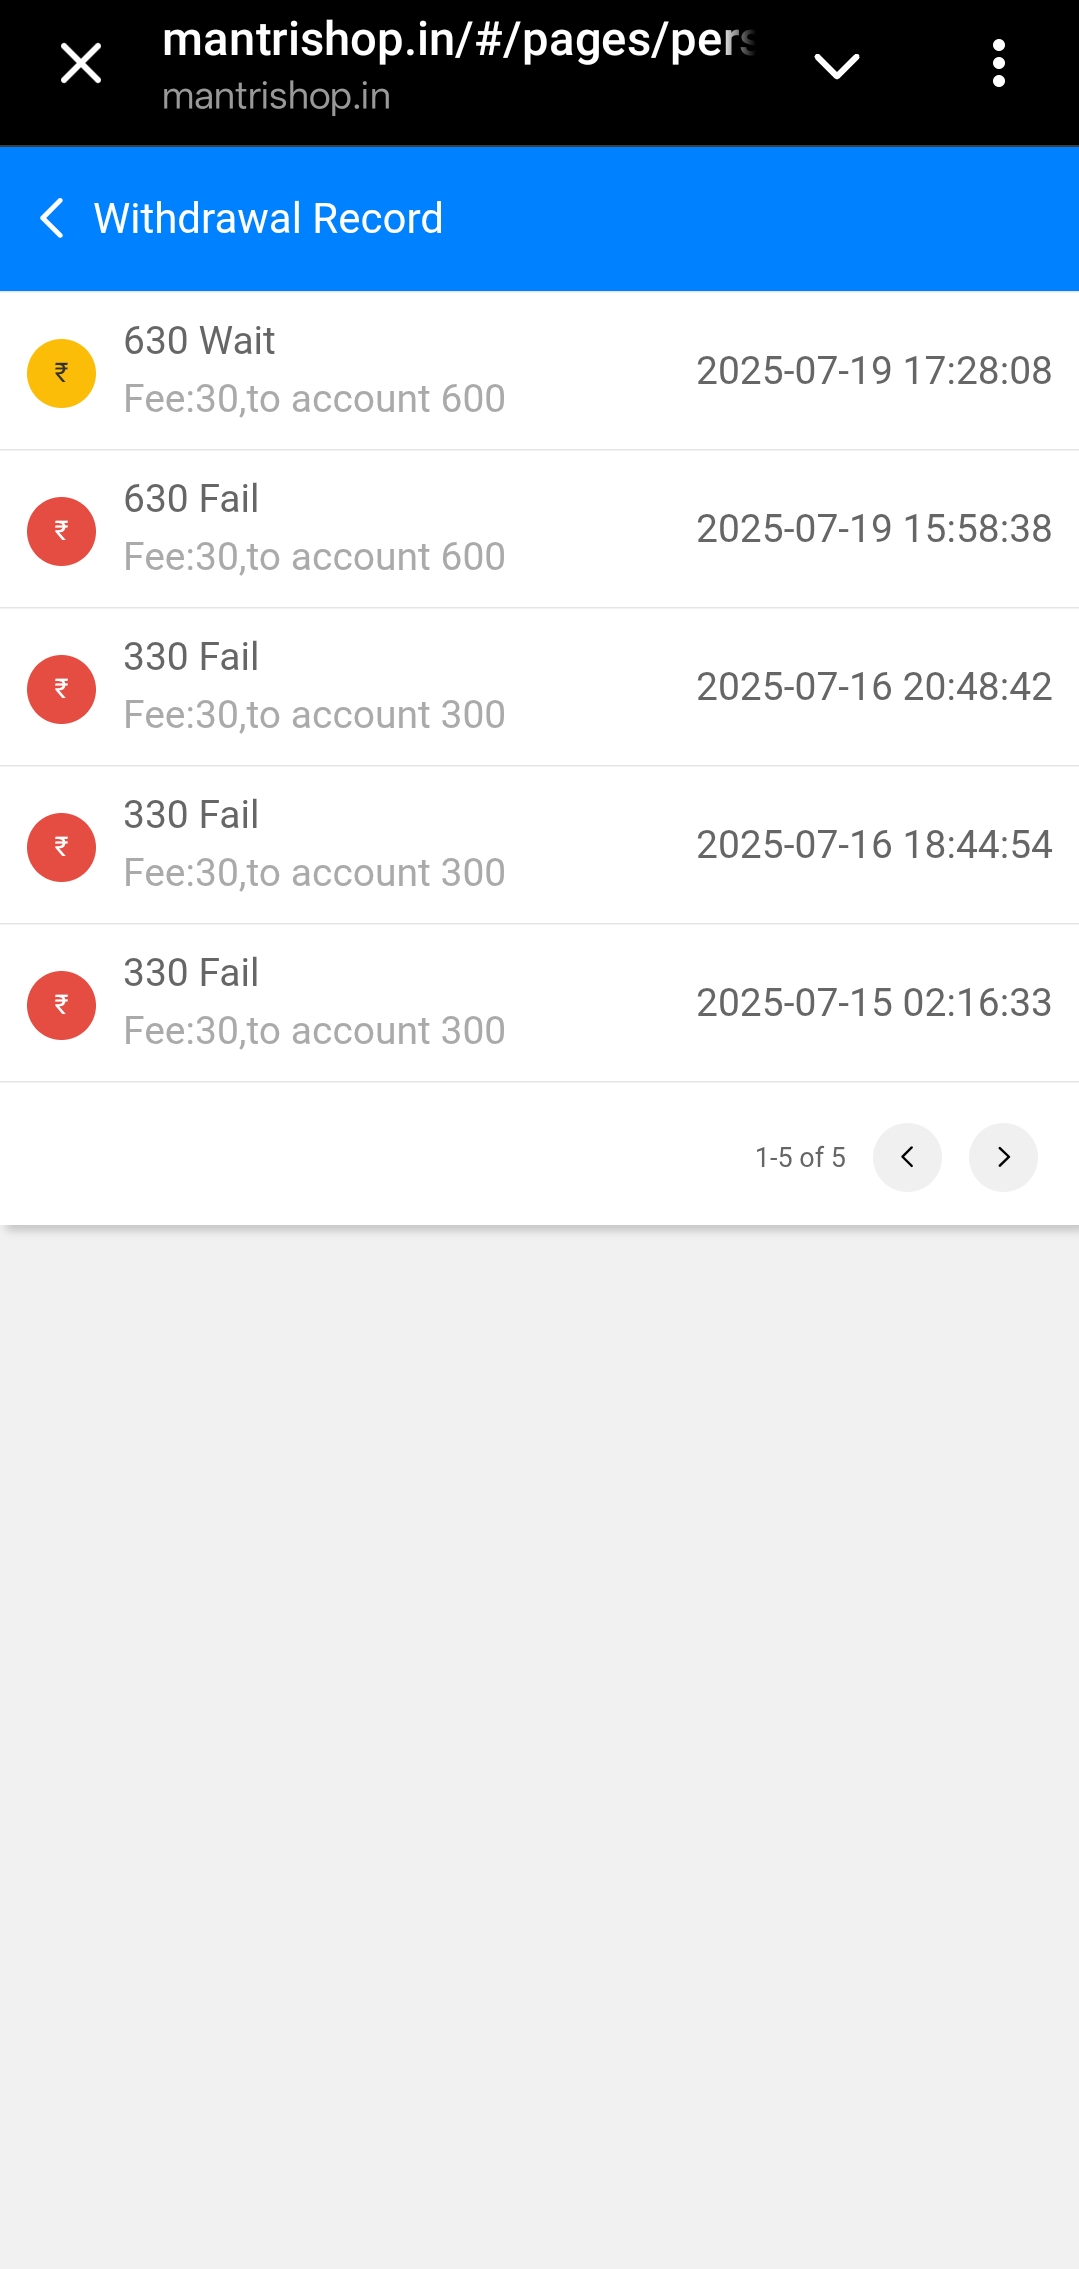Open the three-dot browser menu
This screenshot has height=2269, width=1079.
(x=998, y=64)
